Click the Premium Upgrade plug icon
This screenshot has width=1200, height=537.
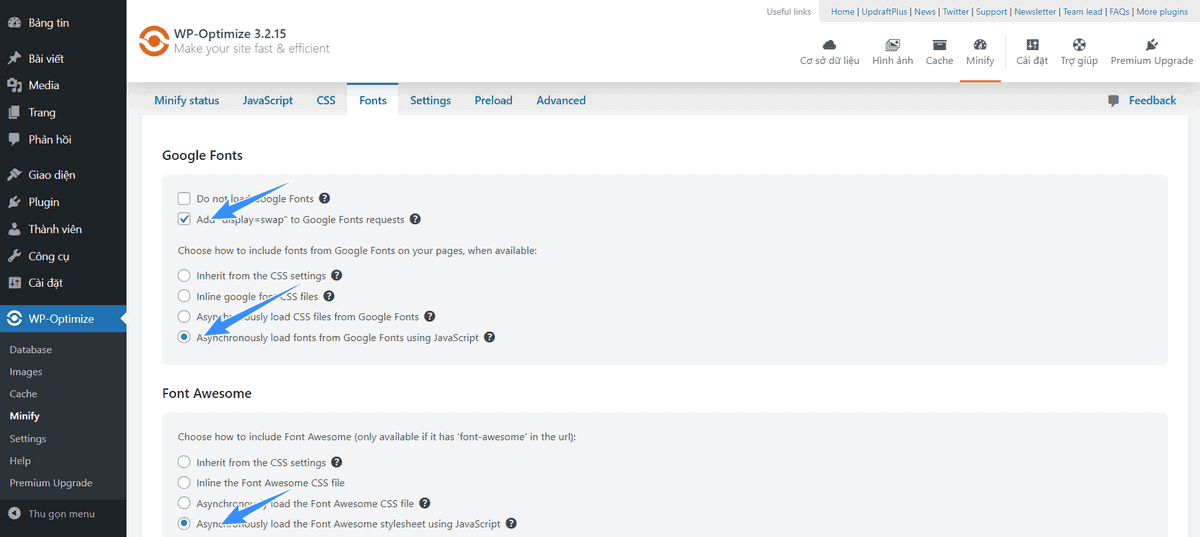point(1151,45)
